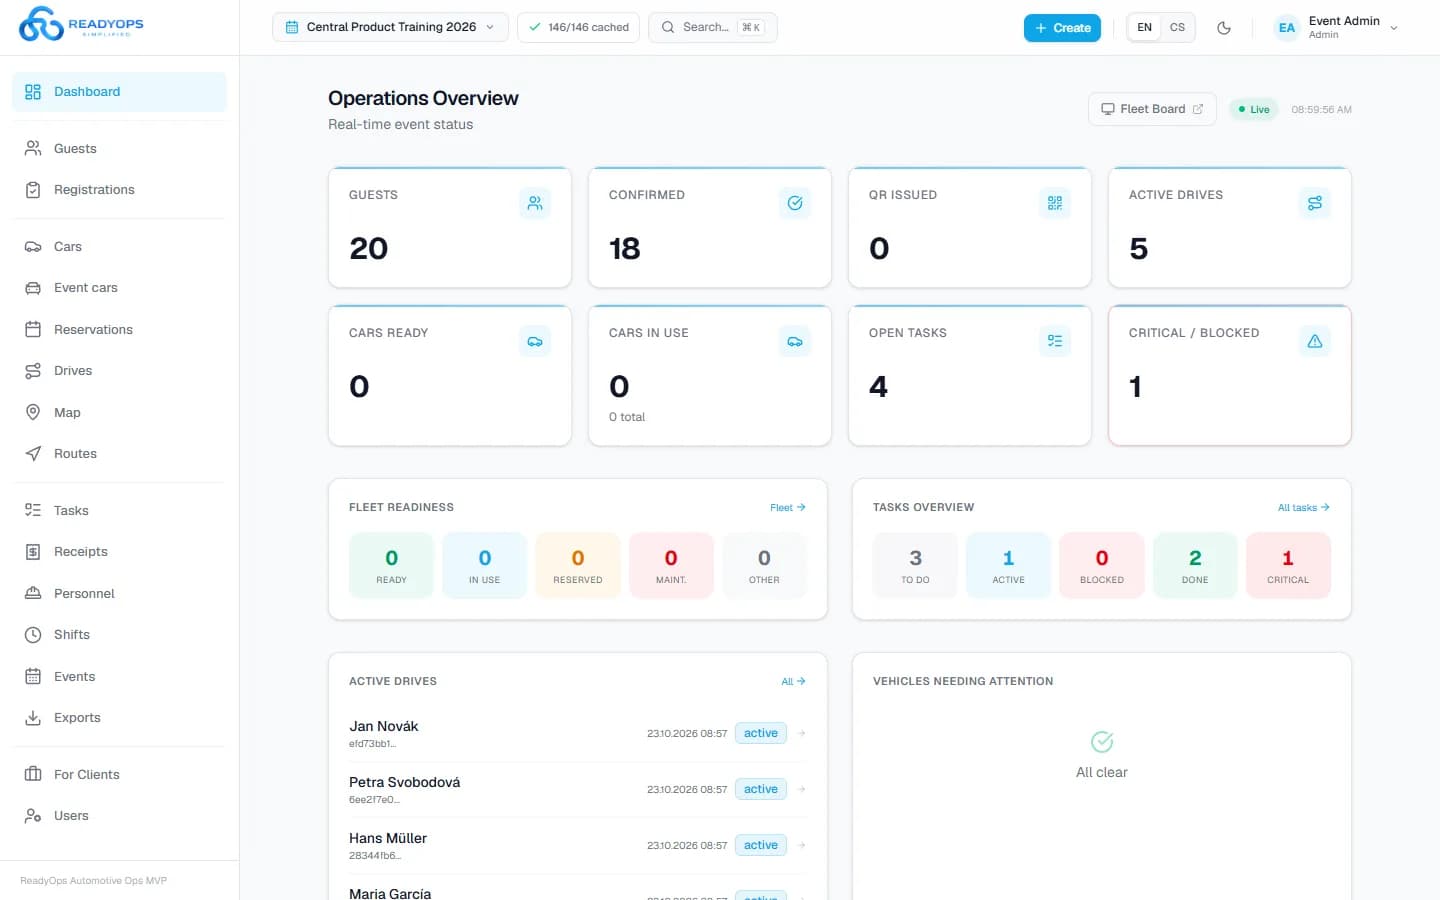The width and height of the screenshot is (1440, 900).
Task: Click the Tasks checklist icon in sidebar
Action: [x=33, y=511]
